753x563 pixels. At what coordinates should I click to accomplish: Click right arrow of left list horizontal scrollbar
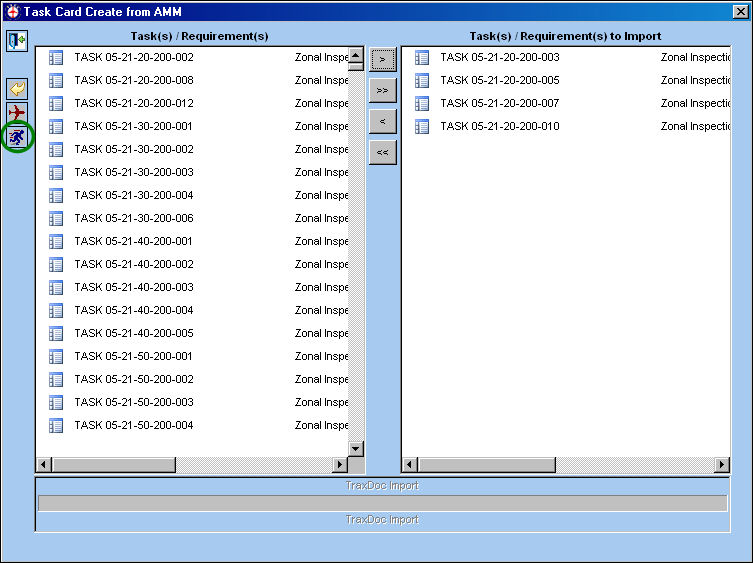click(340, 465)
